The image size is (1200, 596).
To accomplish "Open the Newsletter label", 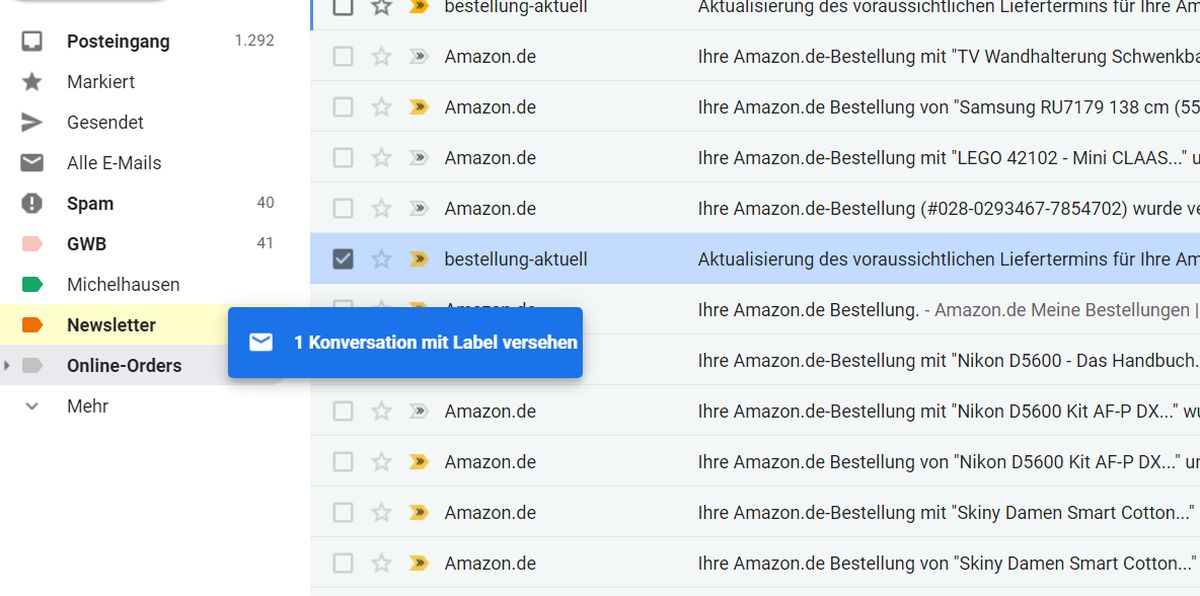I will coord(111,325).
